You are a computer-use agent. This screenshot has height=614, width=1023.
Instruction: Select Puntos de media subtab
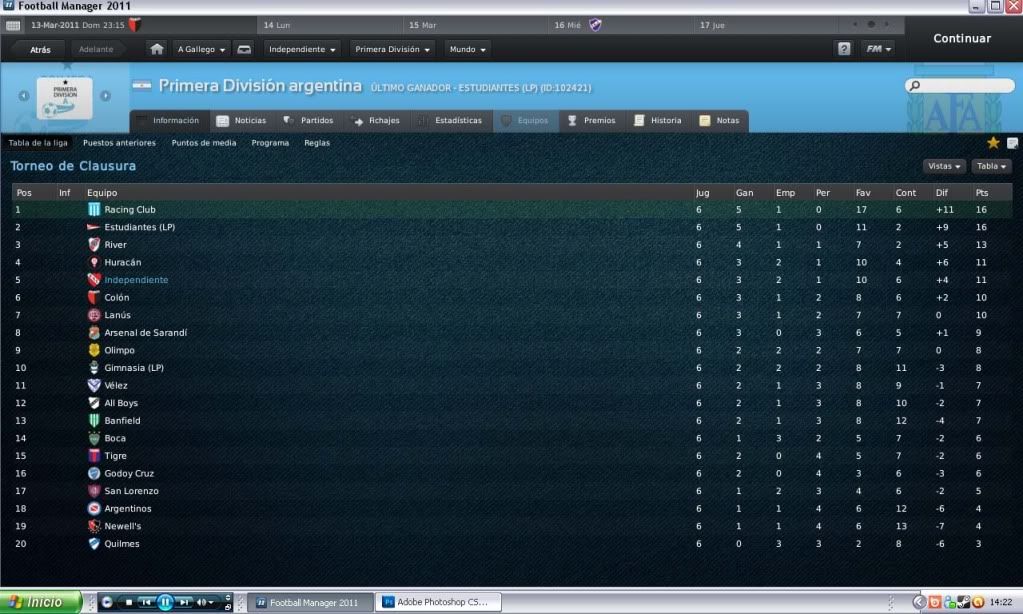[204, 143]
